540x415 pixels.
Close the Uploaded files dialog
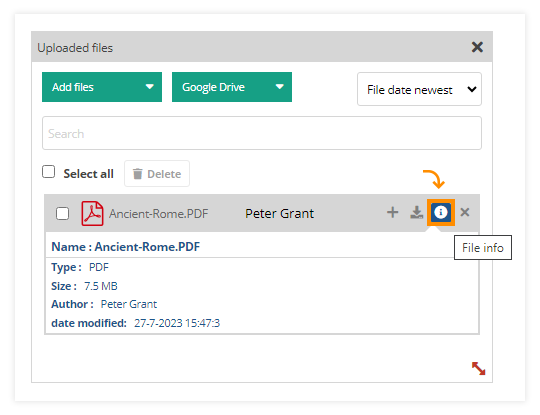pyautogui.click(x=477, y=47)
